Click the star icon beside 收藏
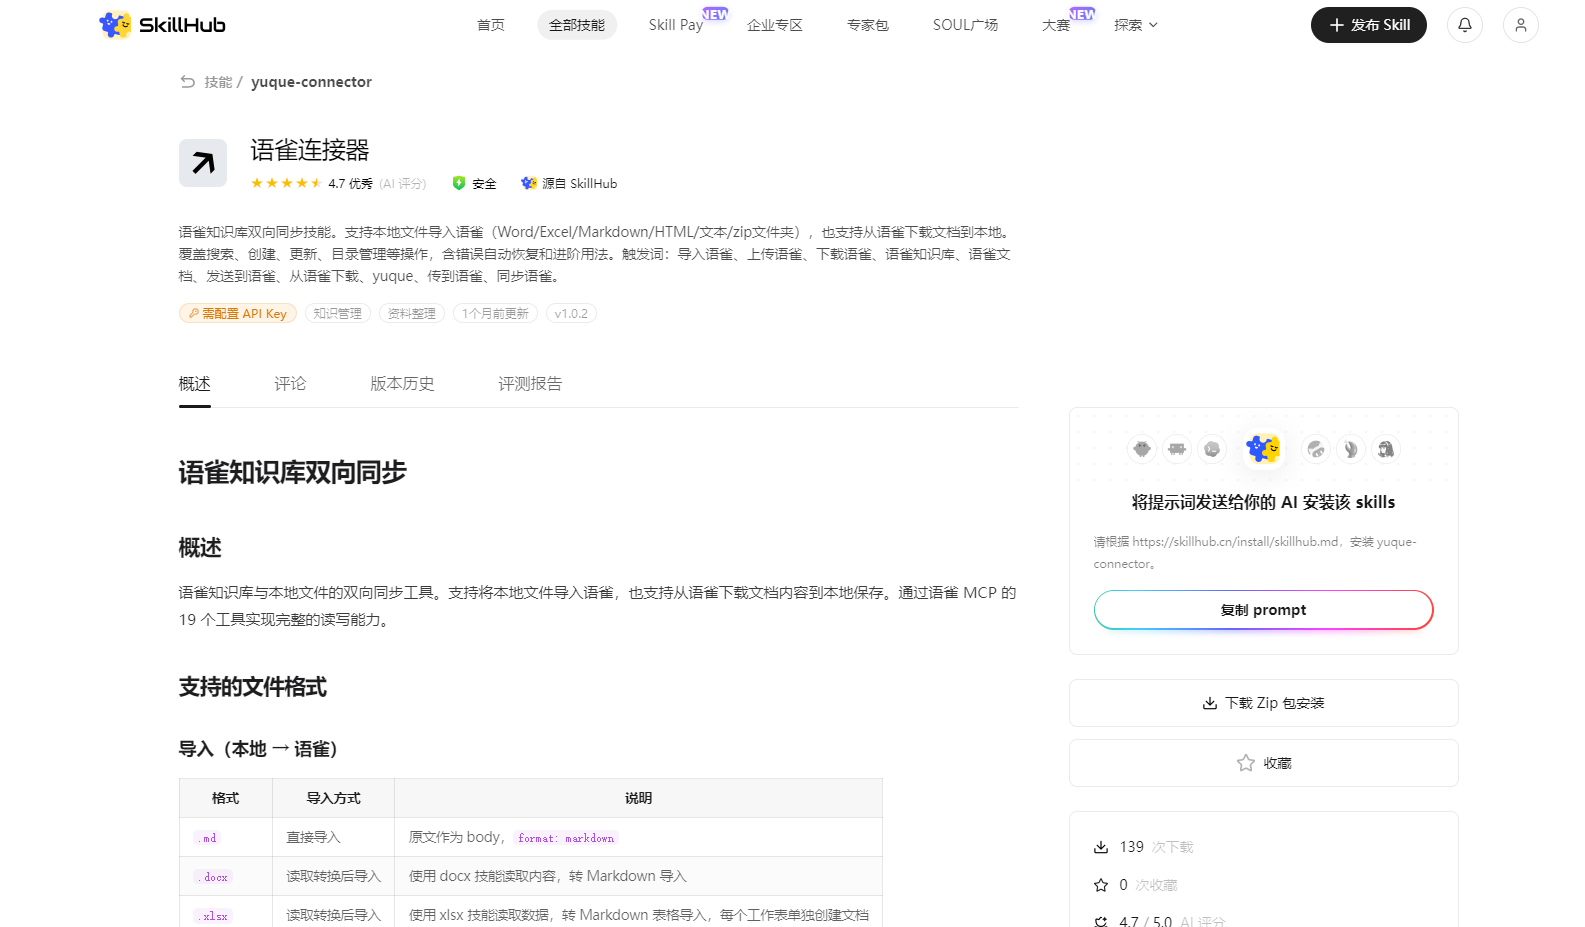The width and height of the screenshot is (1585, 927). pyautogui.click(x=1245, y=763)
